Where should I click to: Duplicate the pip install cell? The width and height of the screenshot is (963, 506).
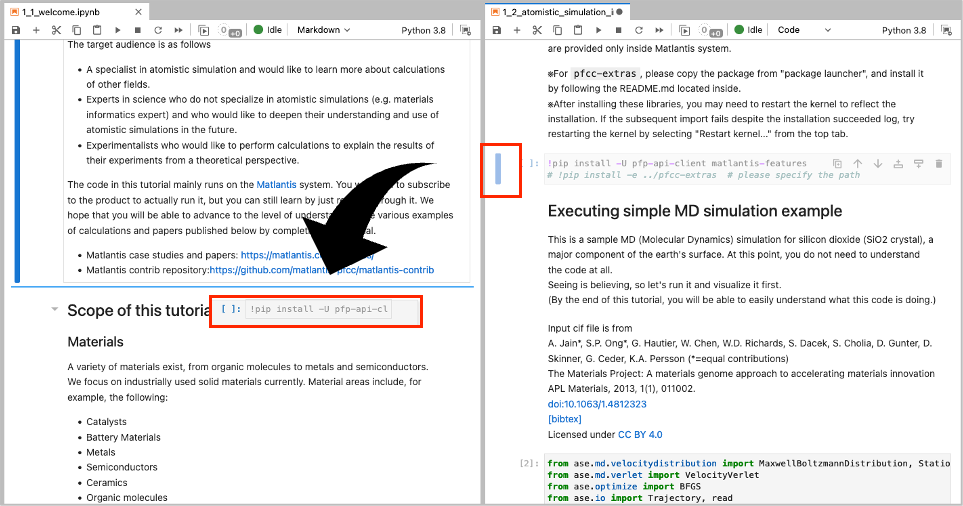pyautogui.click(x=836, y=163)
